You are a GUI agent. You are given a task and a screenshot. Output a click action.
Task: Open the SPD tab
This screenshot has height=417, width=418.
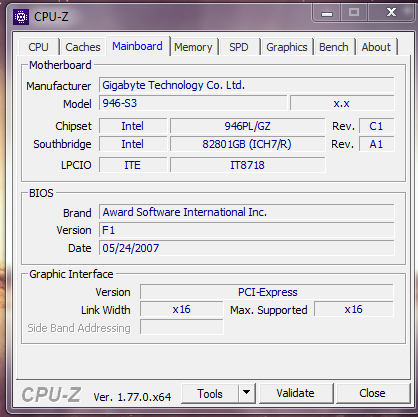(x=239, y=47)
